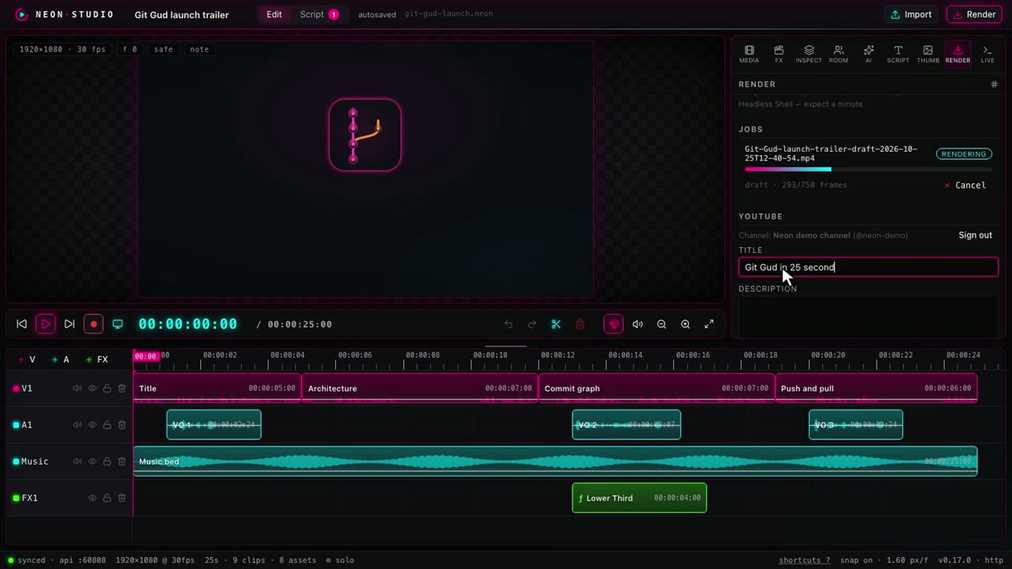
Task: Click the render job progress bar
Action: (868, 169)
